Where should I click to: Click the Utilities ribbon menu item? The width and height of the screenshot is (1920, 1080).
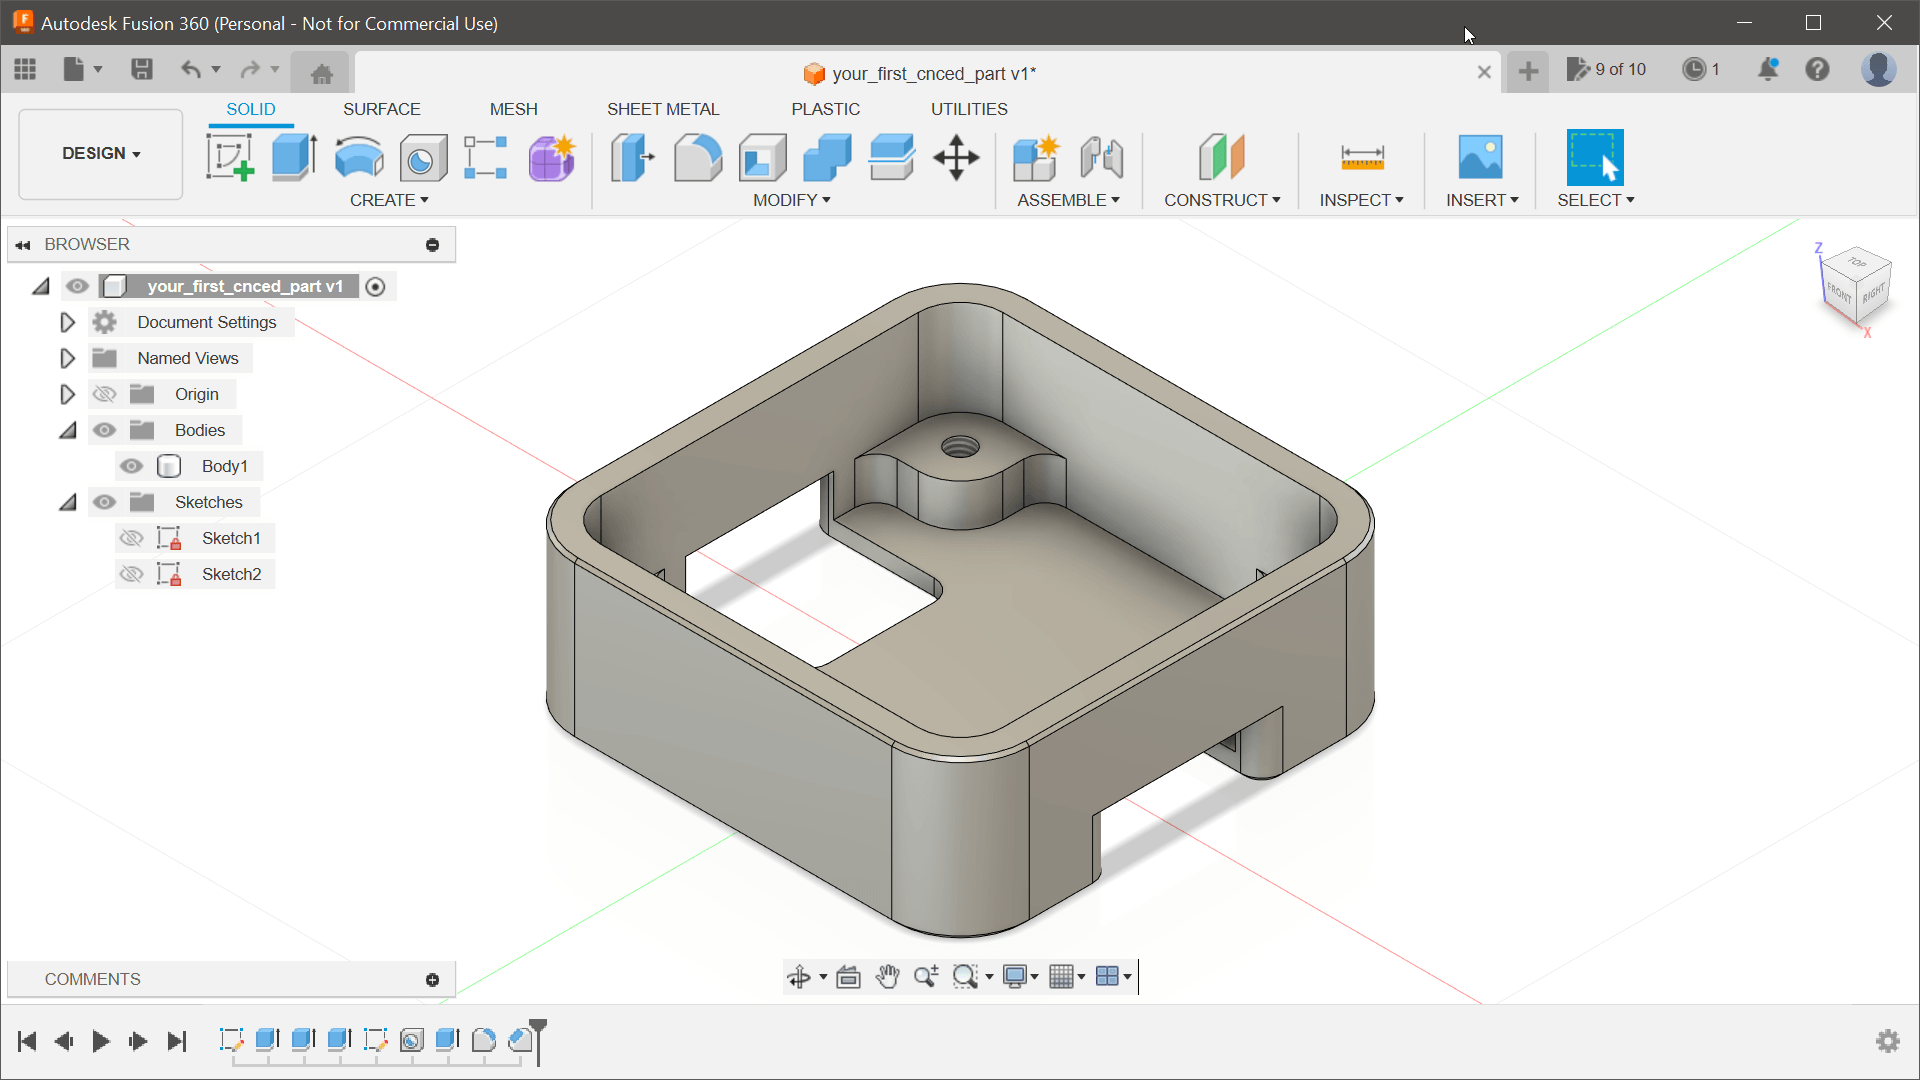pos(969,108)
